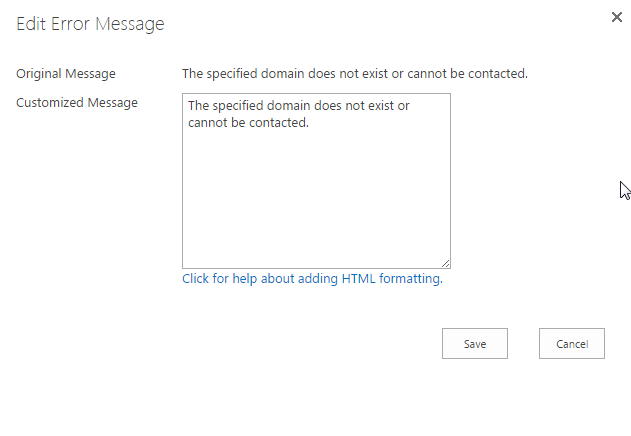Viewport: 631px width, 436px height.
Task: Click the read-only original message text
Action: (x=354, y=73)
